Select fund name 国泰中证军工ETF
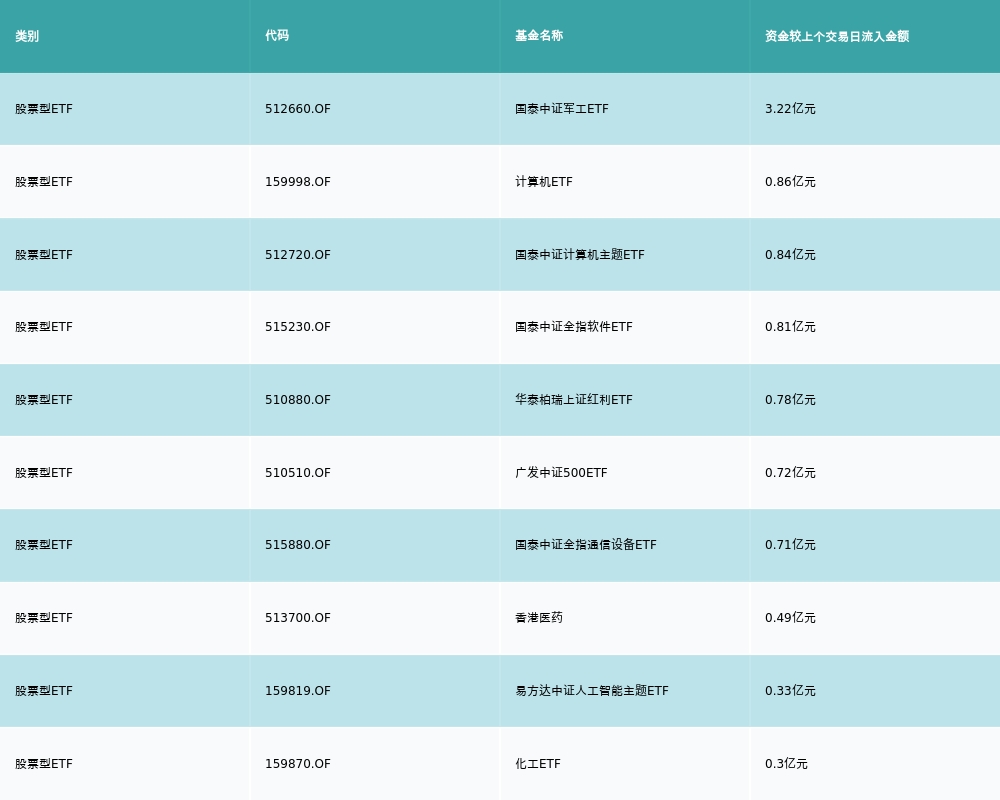Viewport: 1000px width, 800px height. coord(562,109)
